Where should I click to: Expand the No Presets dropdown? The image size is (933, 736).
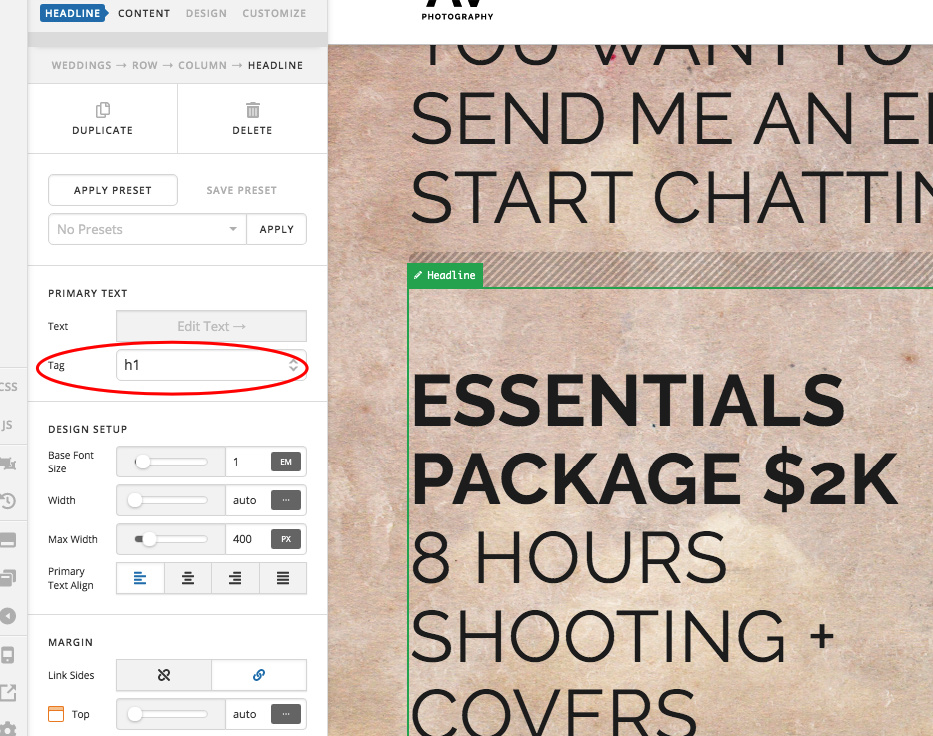(x=147, y=229)
